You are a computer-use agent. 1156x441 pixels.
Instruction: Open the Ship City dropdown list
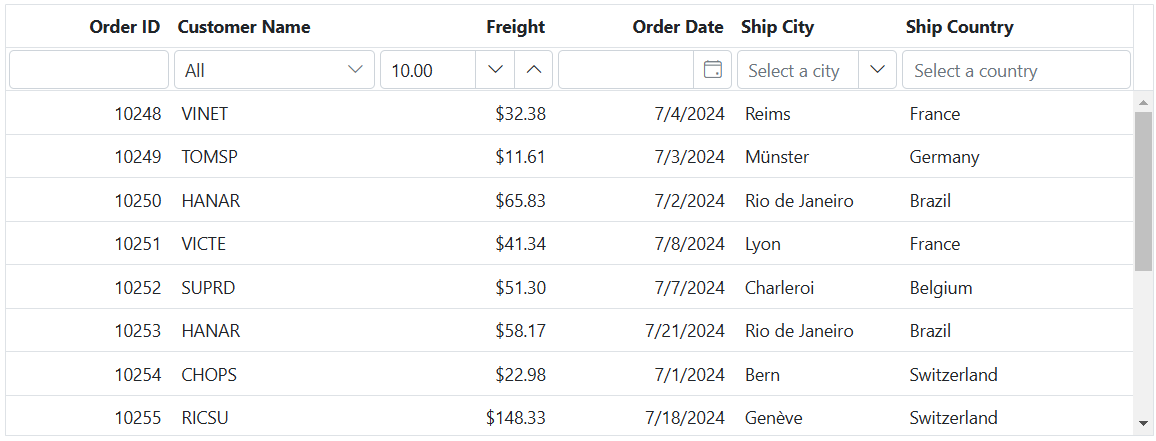click(878, 70)
